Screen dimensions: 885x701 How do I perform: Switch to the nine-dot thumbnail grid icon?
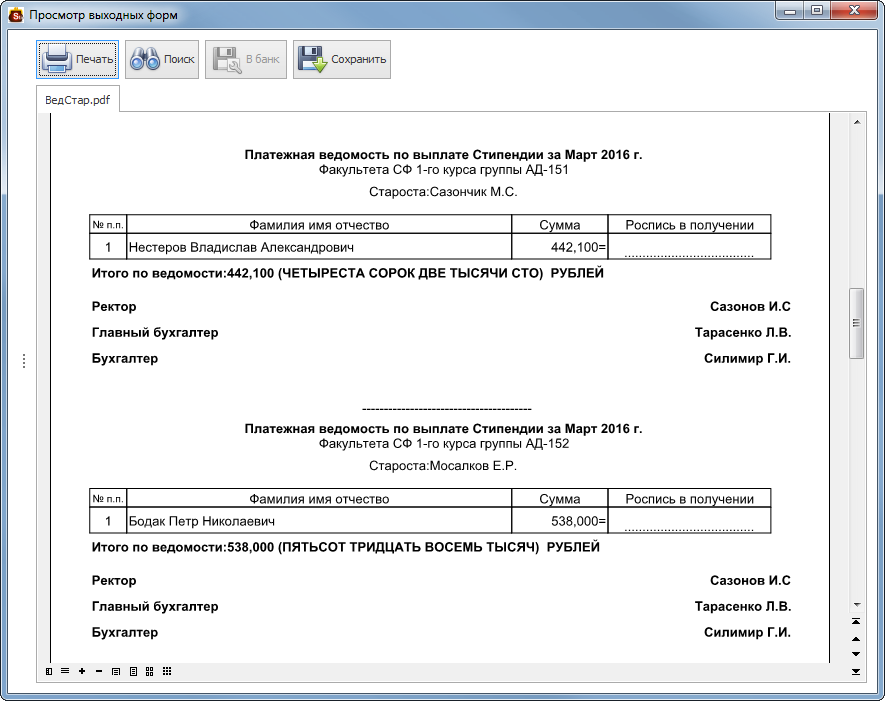(x=167, y=671)
